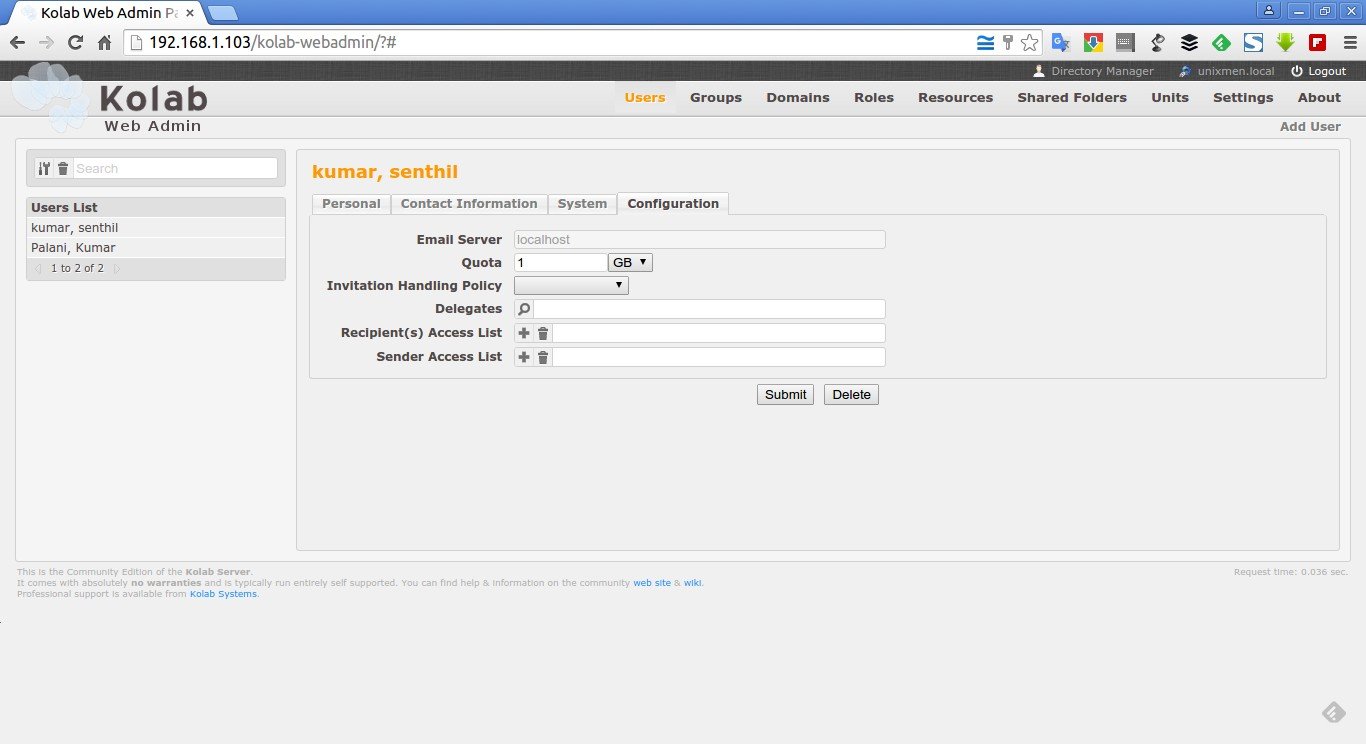The height and width of the screenshot is (744, 1366).
Task: Open the Domains menu
Action: [798, 98]
